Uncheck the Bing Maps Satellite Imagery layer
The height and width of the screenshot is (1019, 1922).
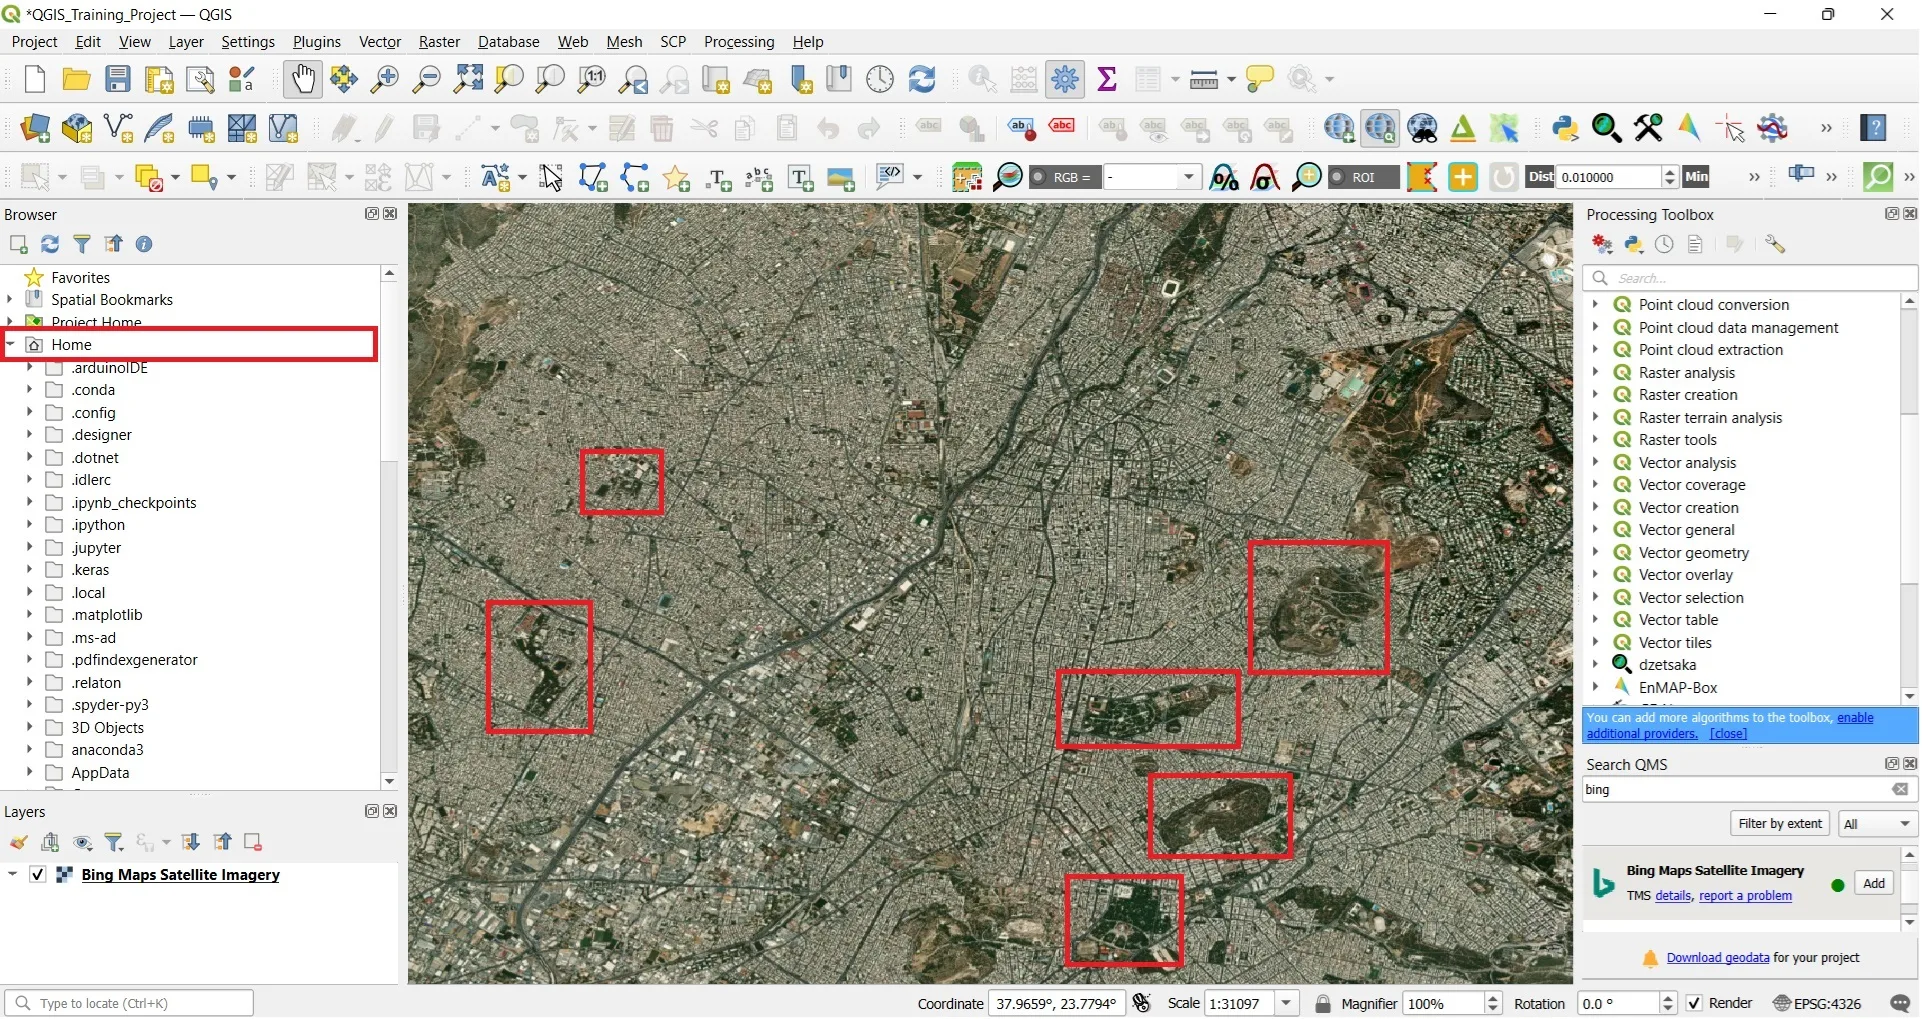click(x=38, y=875)
